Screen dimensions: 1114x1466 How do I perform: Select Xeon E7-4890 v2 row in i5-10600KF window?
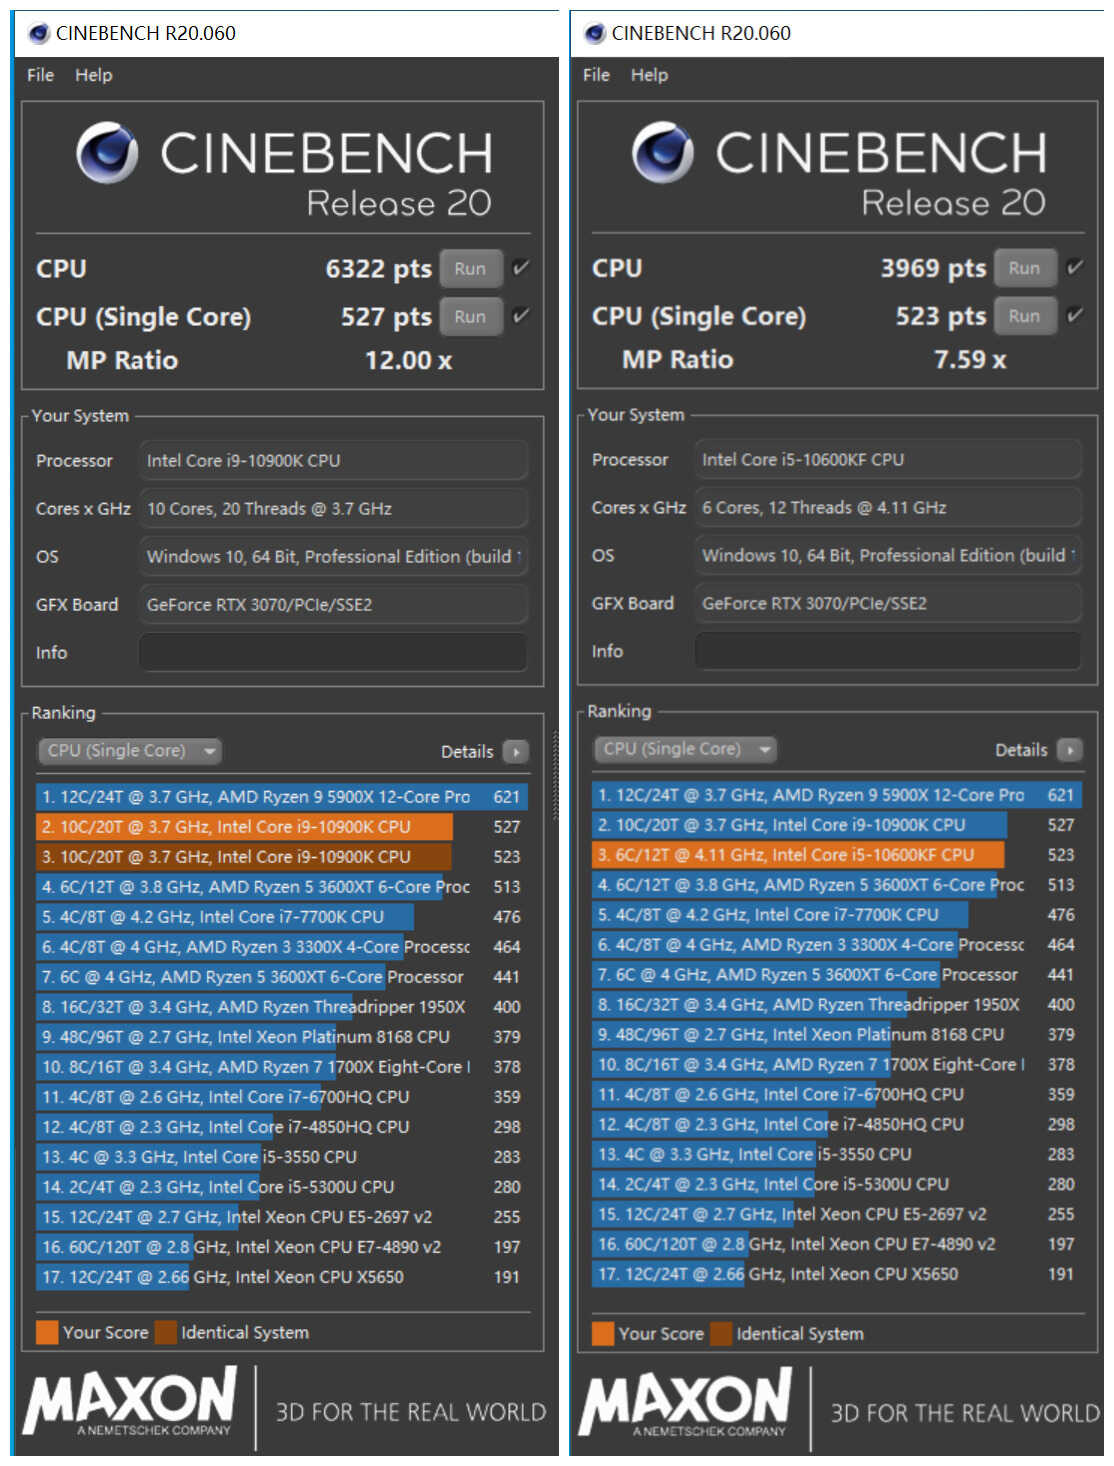coord(837,1245)
